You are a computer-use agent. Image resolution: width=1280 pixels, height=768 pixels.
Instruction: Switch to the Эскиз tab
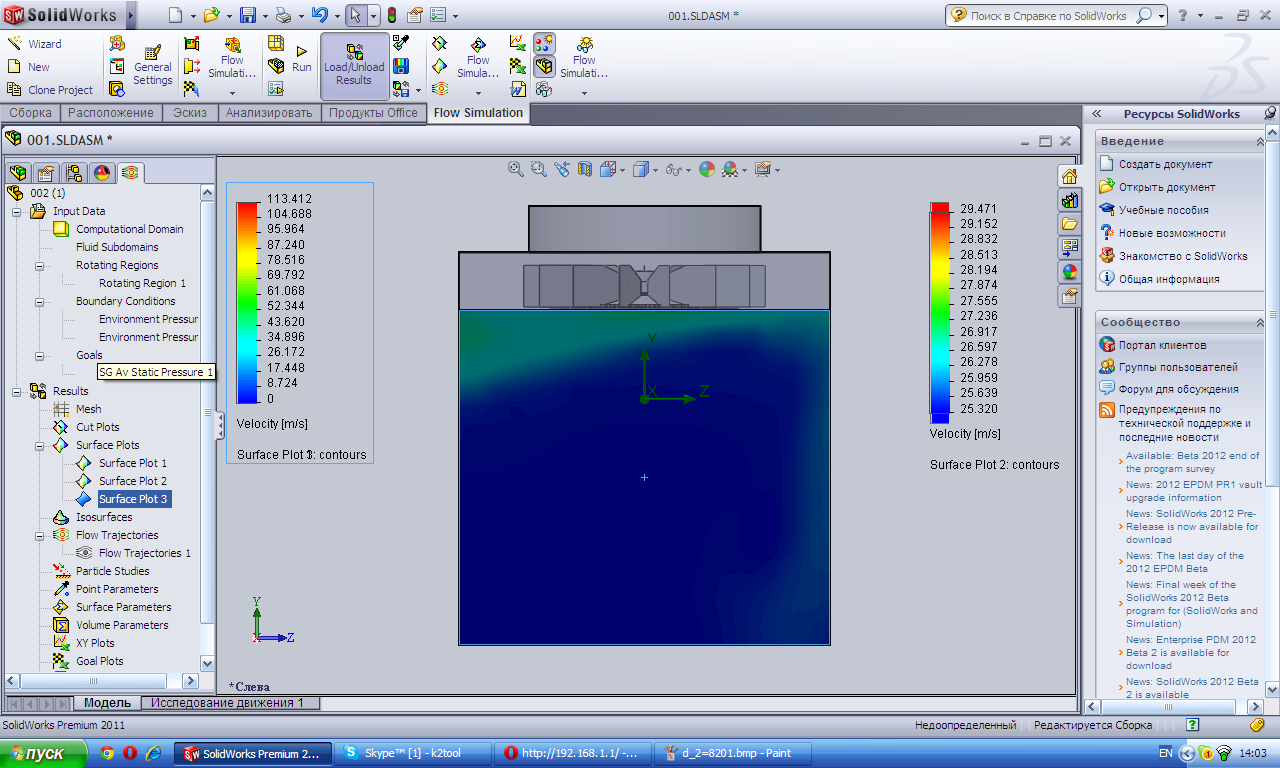189,113
